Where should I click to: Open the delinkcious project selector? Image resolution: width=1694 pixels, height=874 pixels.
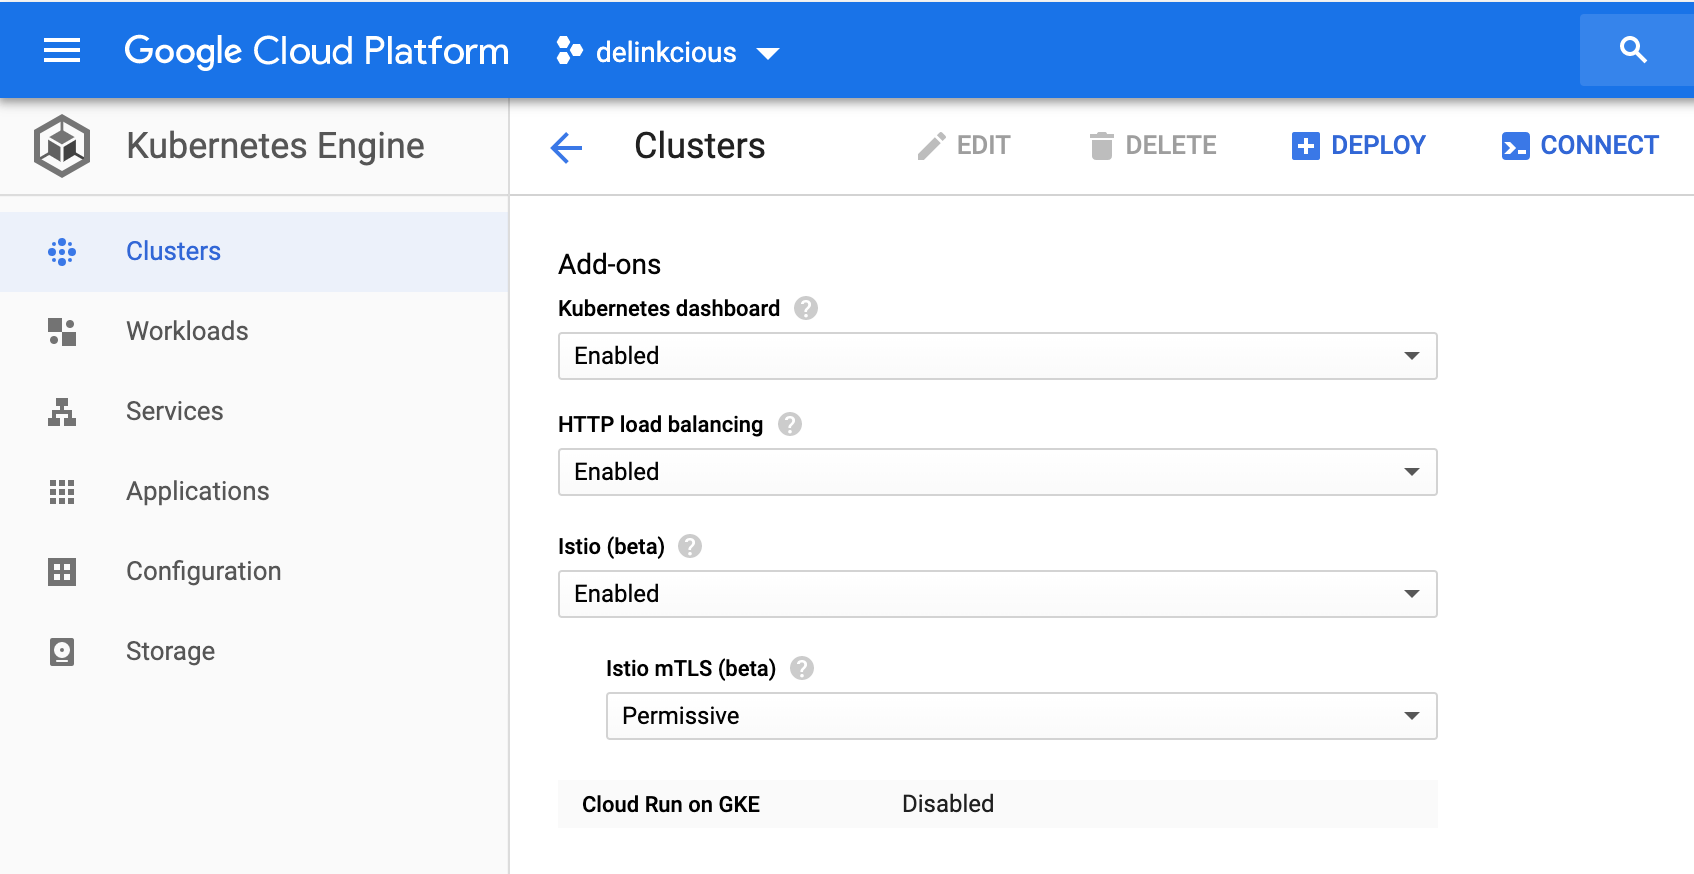coord(668,52)
